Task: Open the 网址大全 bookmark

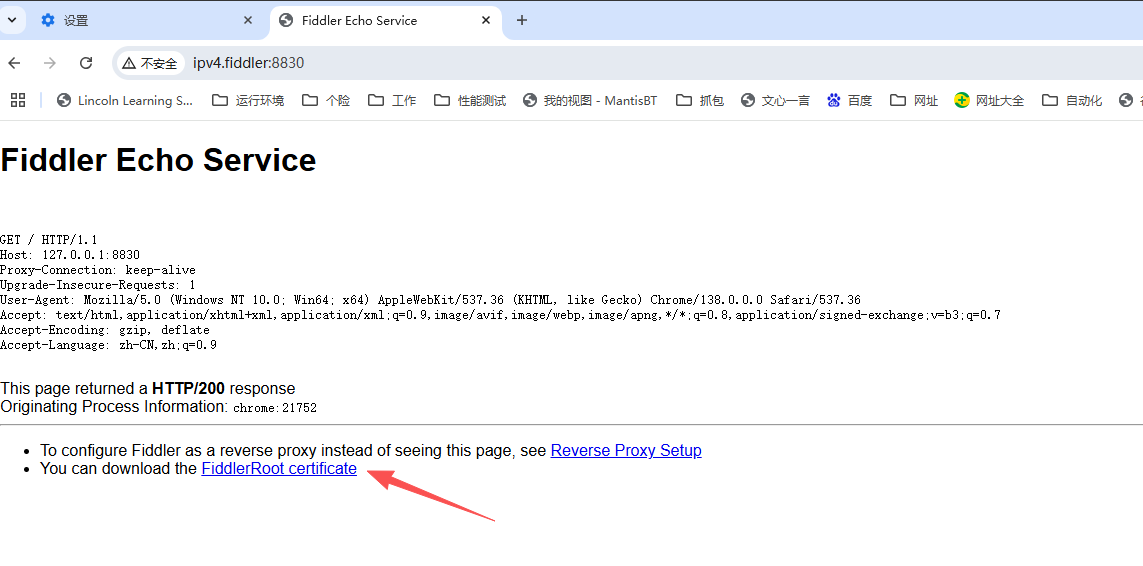Action: 989,101
